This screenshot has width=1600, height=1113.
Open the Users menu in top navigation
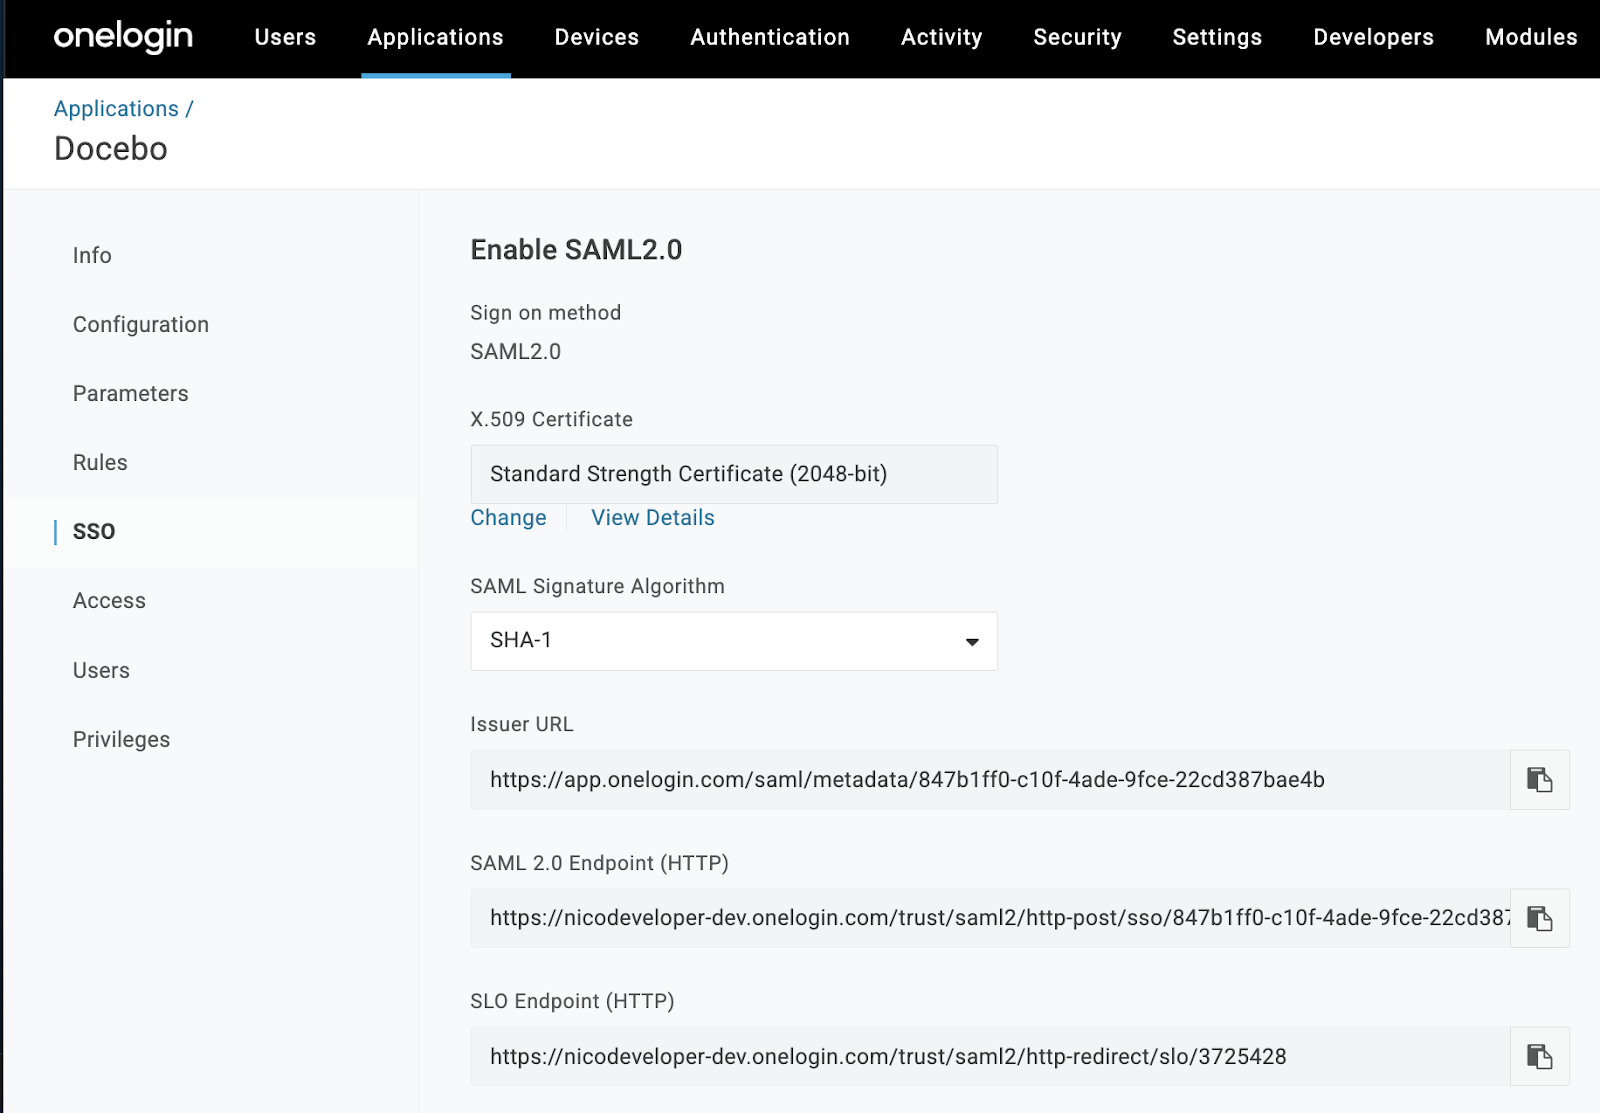[285, 37]
